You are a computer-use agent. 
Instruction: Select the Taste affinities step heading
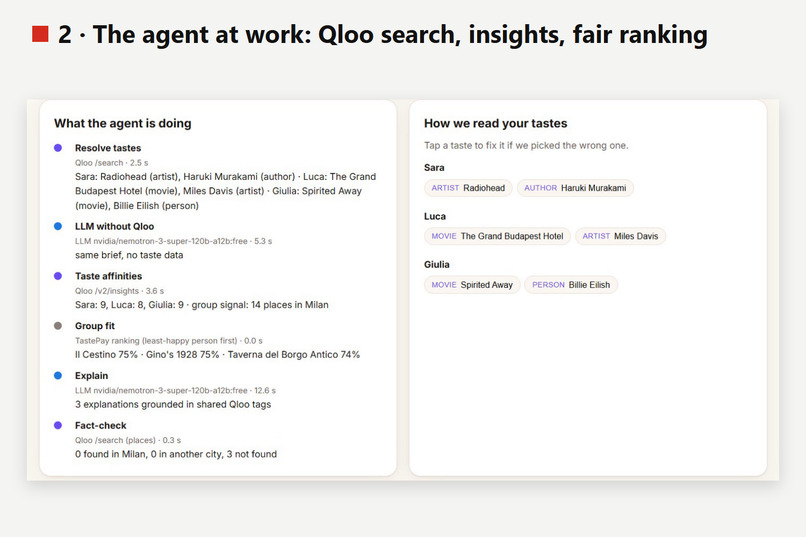[108, 276]
